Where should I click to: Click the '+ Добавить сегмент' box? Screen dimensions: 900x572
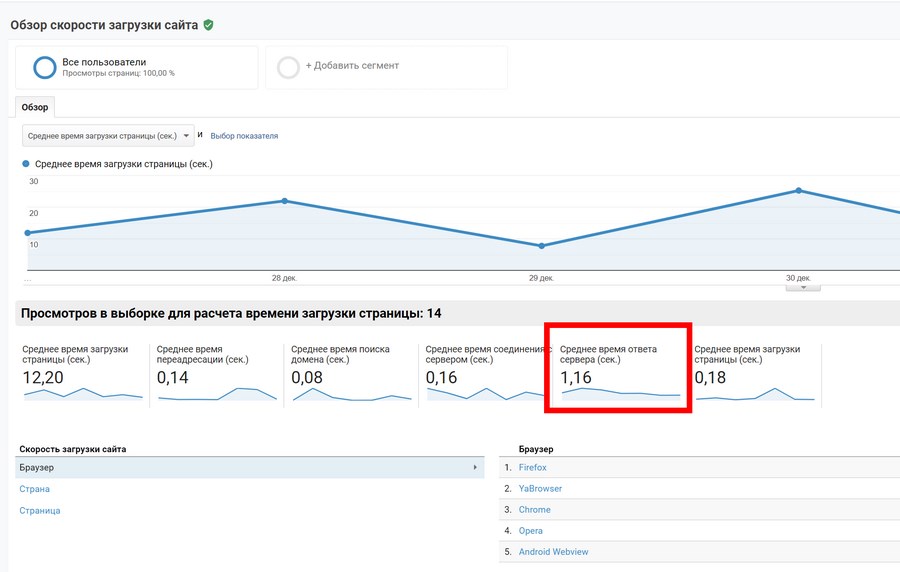(386, 68)
